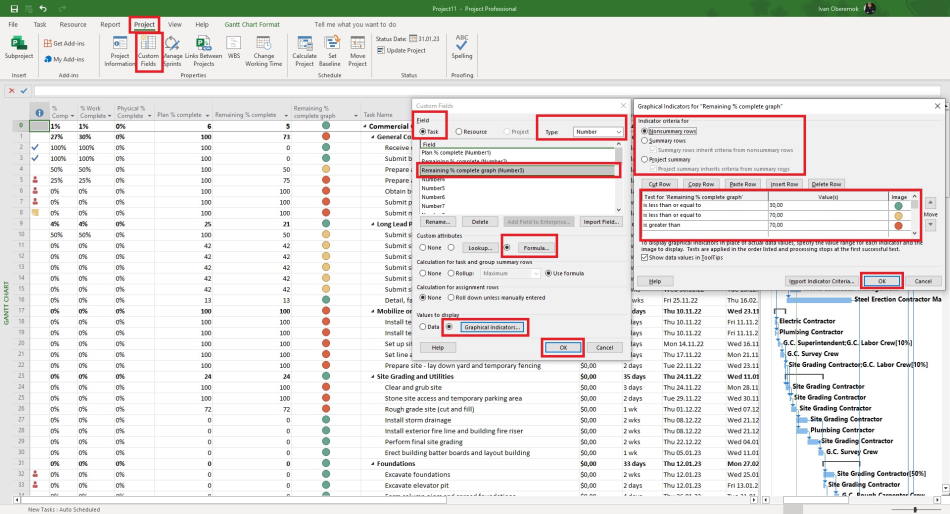Select Summary rows radio button
The image size is (950, 514).
645,141
